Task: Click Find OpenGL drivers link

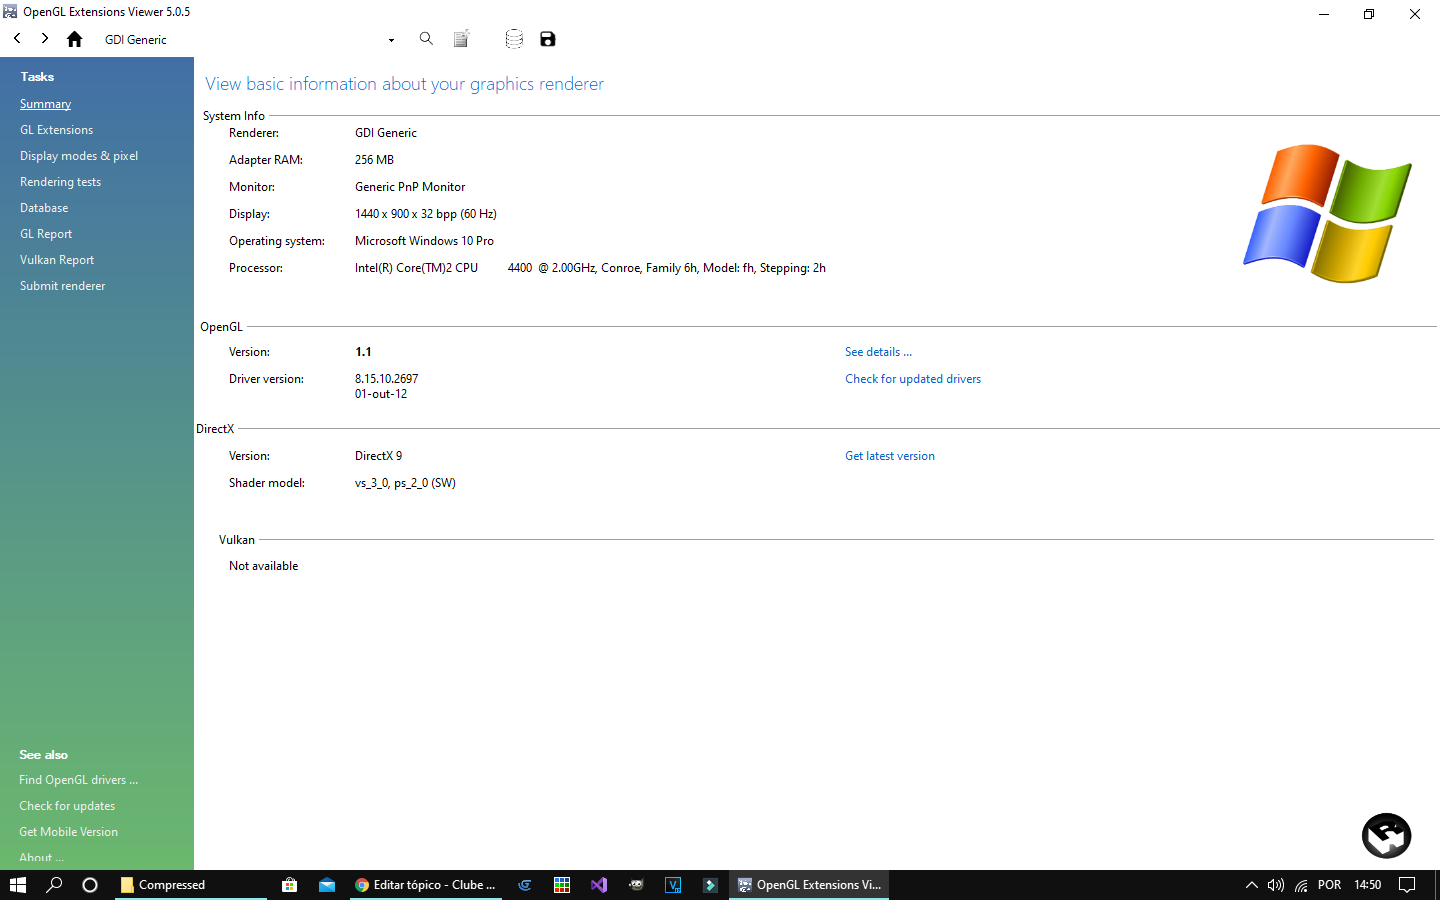Action: [78, 780]
